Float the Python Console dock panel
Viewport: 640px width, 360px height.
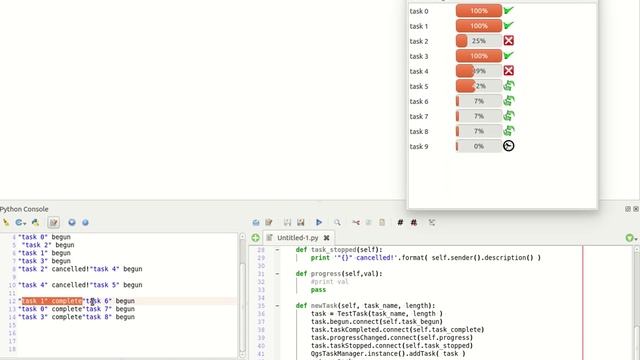(x=628, y=209)
